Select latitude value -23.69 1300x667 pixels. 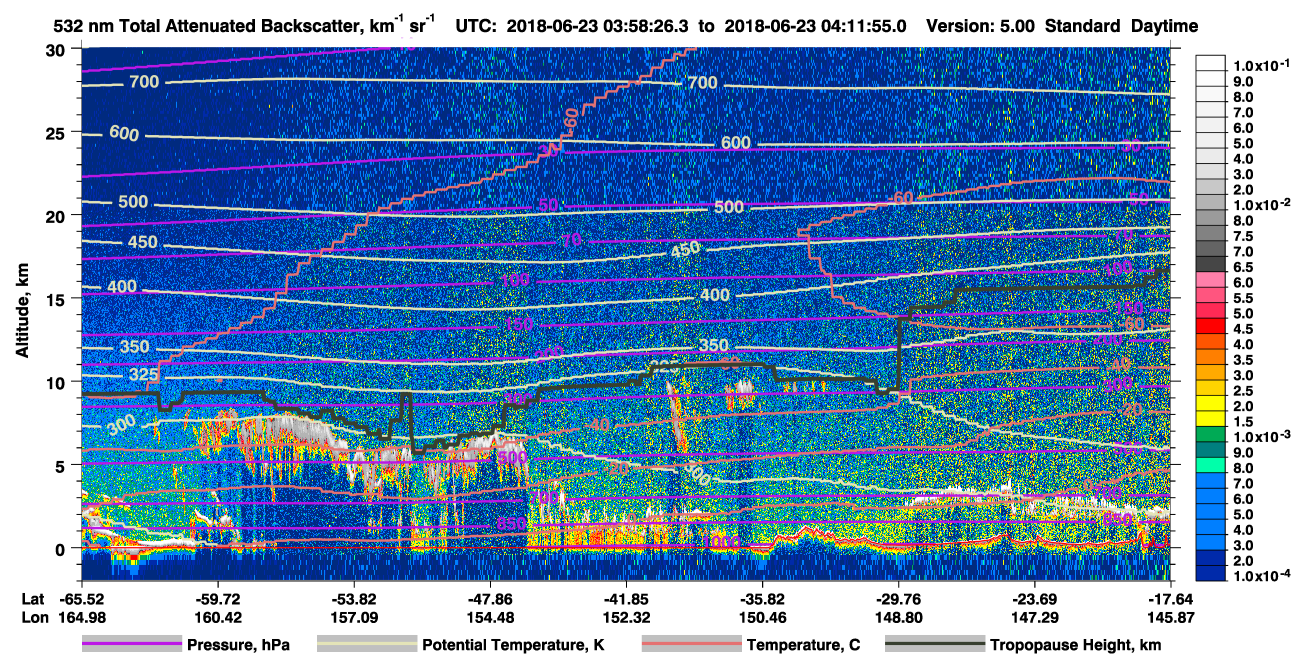tap(1034, 598)
